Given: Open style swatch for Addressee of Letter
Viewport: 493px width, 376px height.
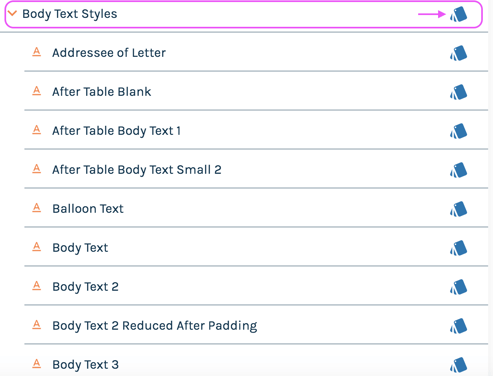Looking at the screenshot, I should [459, 53].
